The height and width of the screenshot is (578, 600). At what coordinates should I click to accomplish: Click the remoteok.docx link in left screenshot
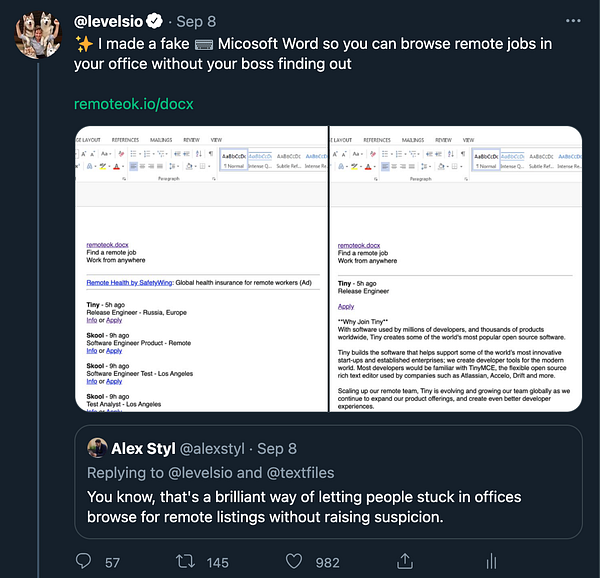point(107,245)
